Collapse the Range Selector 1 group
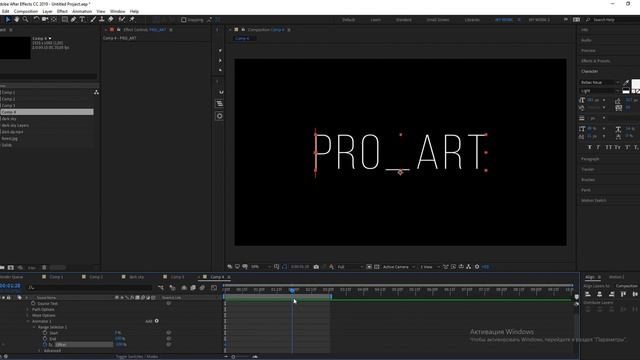640x360 pixels. pyautogui.click(x=34, y=327)
